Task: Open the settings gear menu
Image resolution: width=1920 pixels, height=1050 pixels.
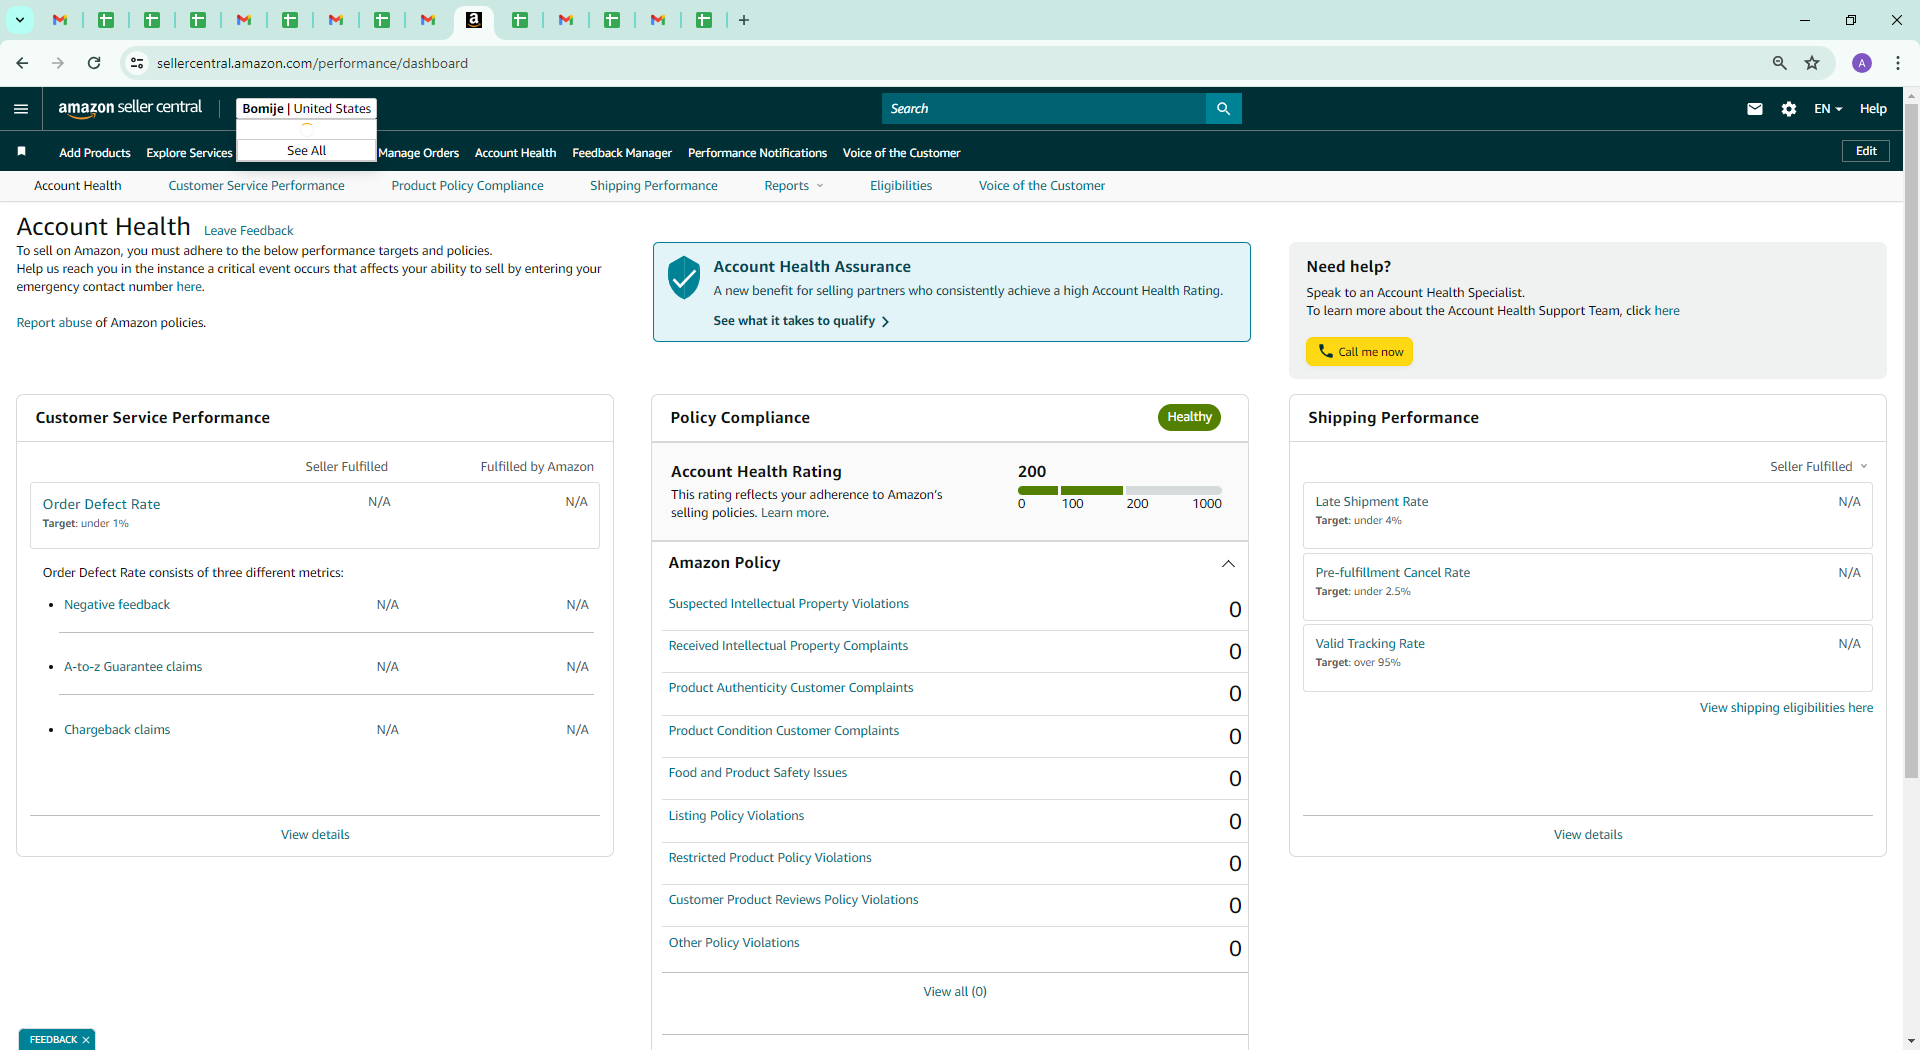Action: 1789,109
